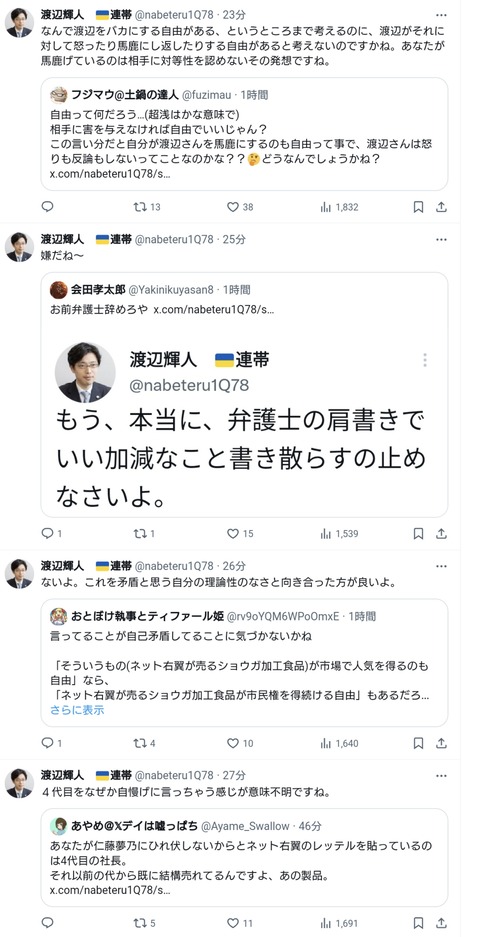Open three-dot menu on the 26分 tweet
Image resolution: width=480 pixels, height=937 pixels.
tap(441, 565)
